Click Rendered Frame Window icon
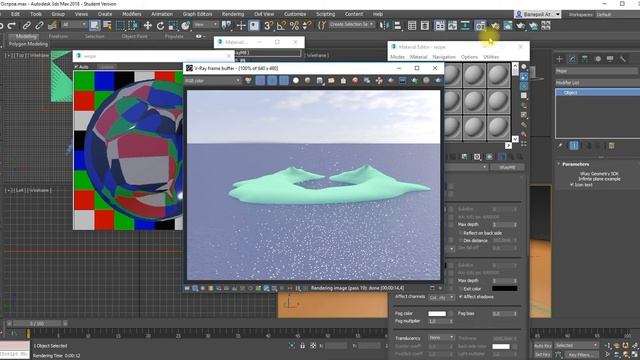 click(x=507, y=25)
